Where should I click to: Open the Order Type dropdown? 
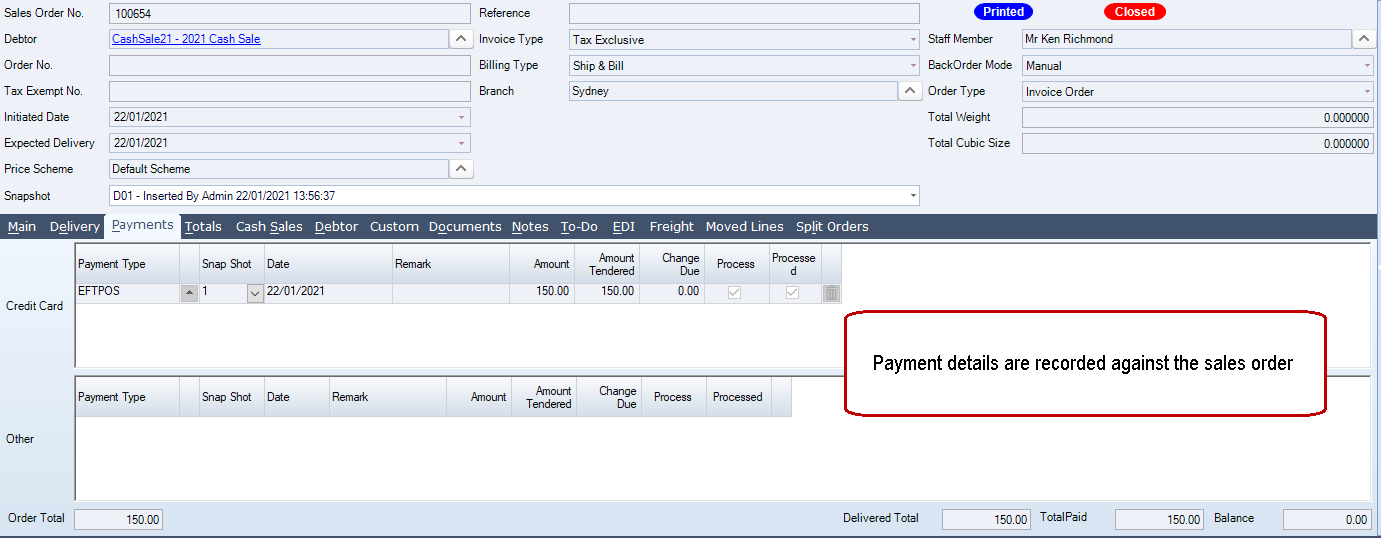point(1367,92)
